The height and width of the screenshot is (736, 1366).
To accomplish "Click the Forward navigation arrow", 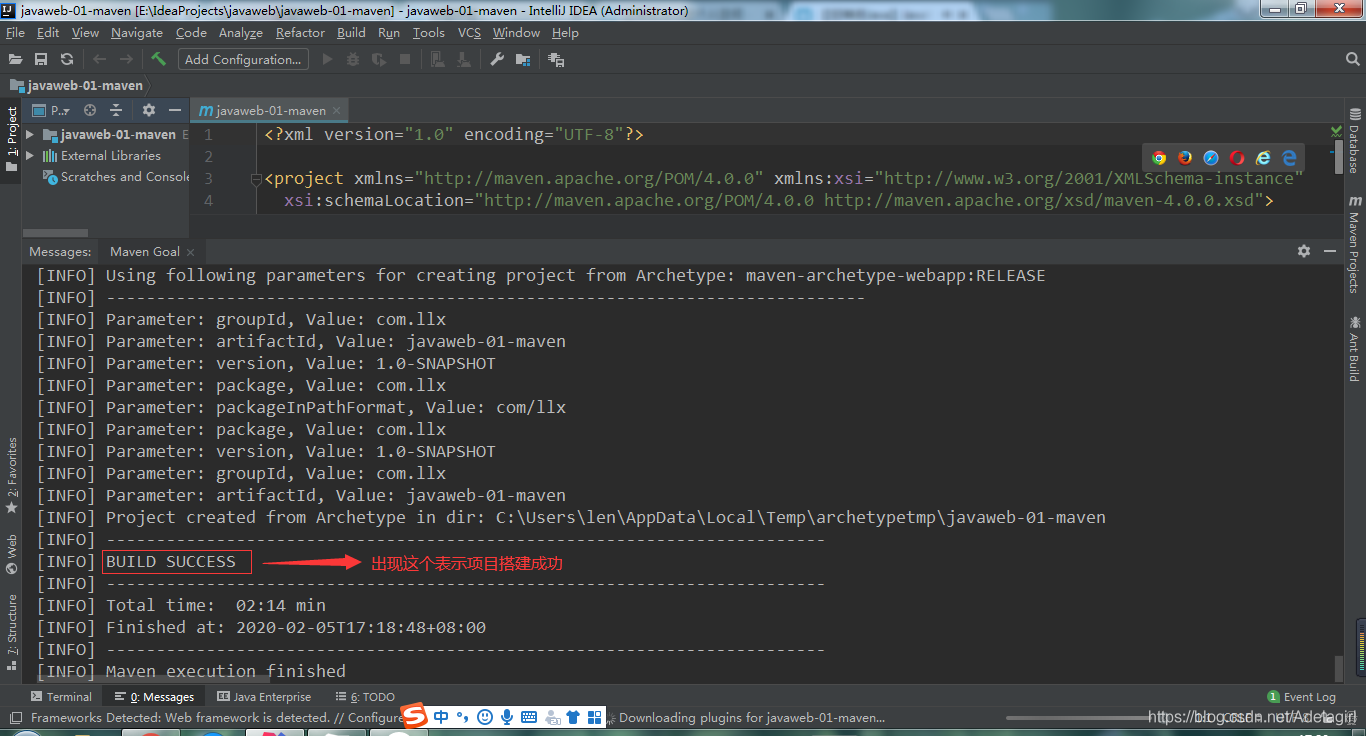I will pyautogui.click(x=126, y=59).
